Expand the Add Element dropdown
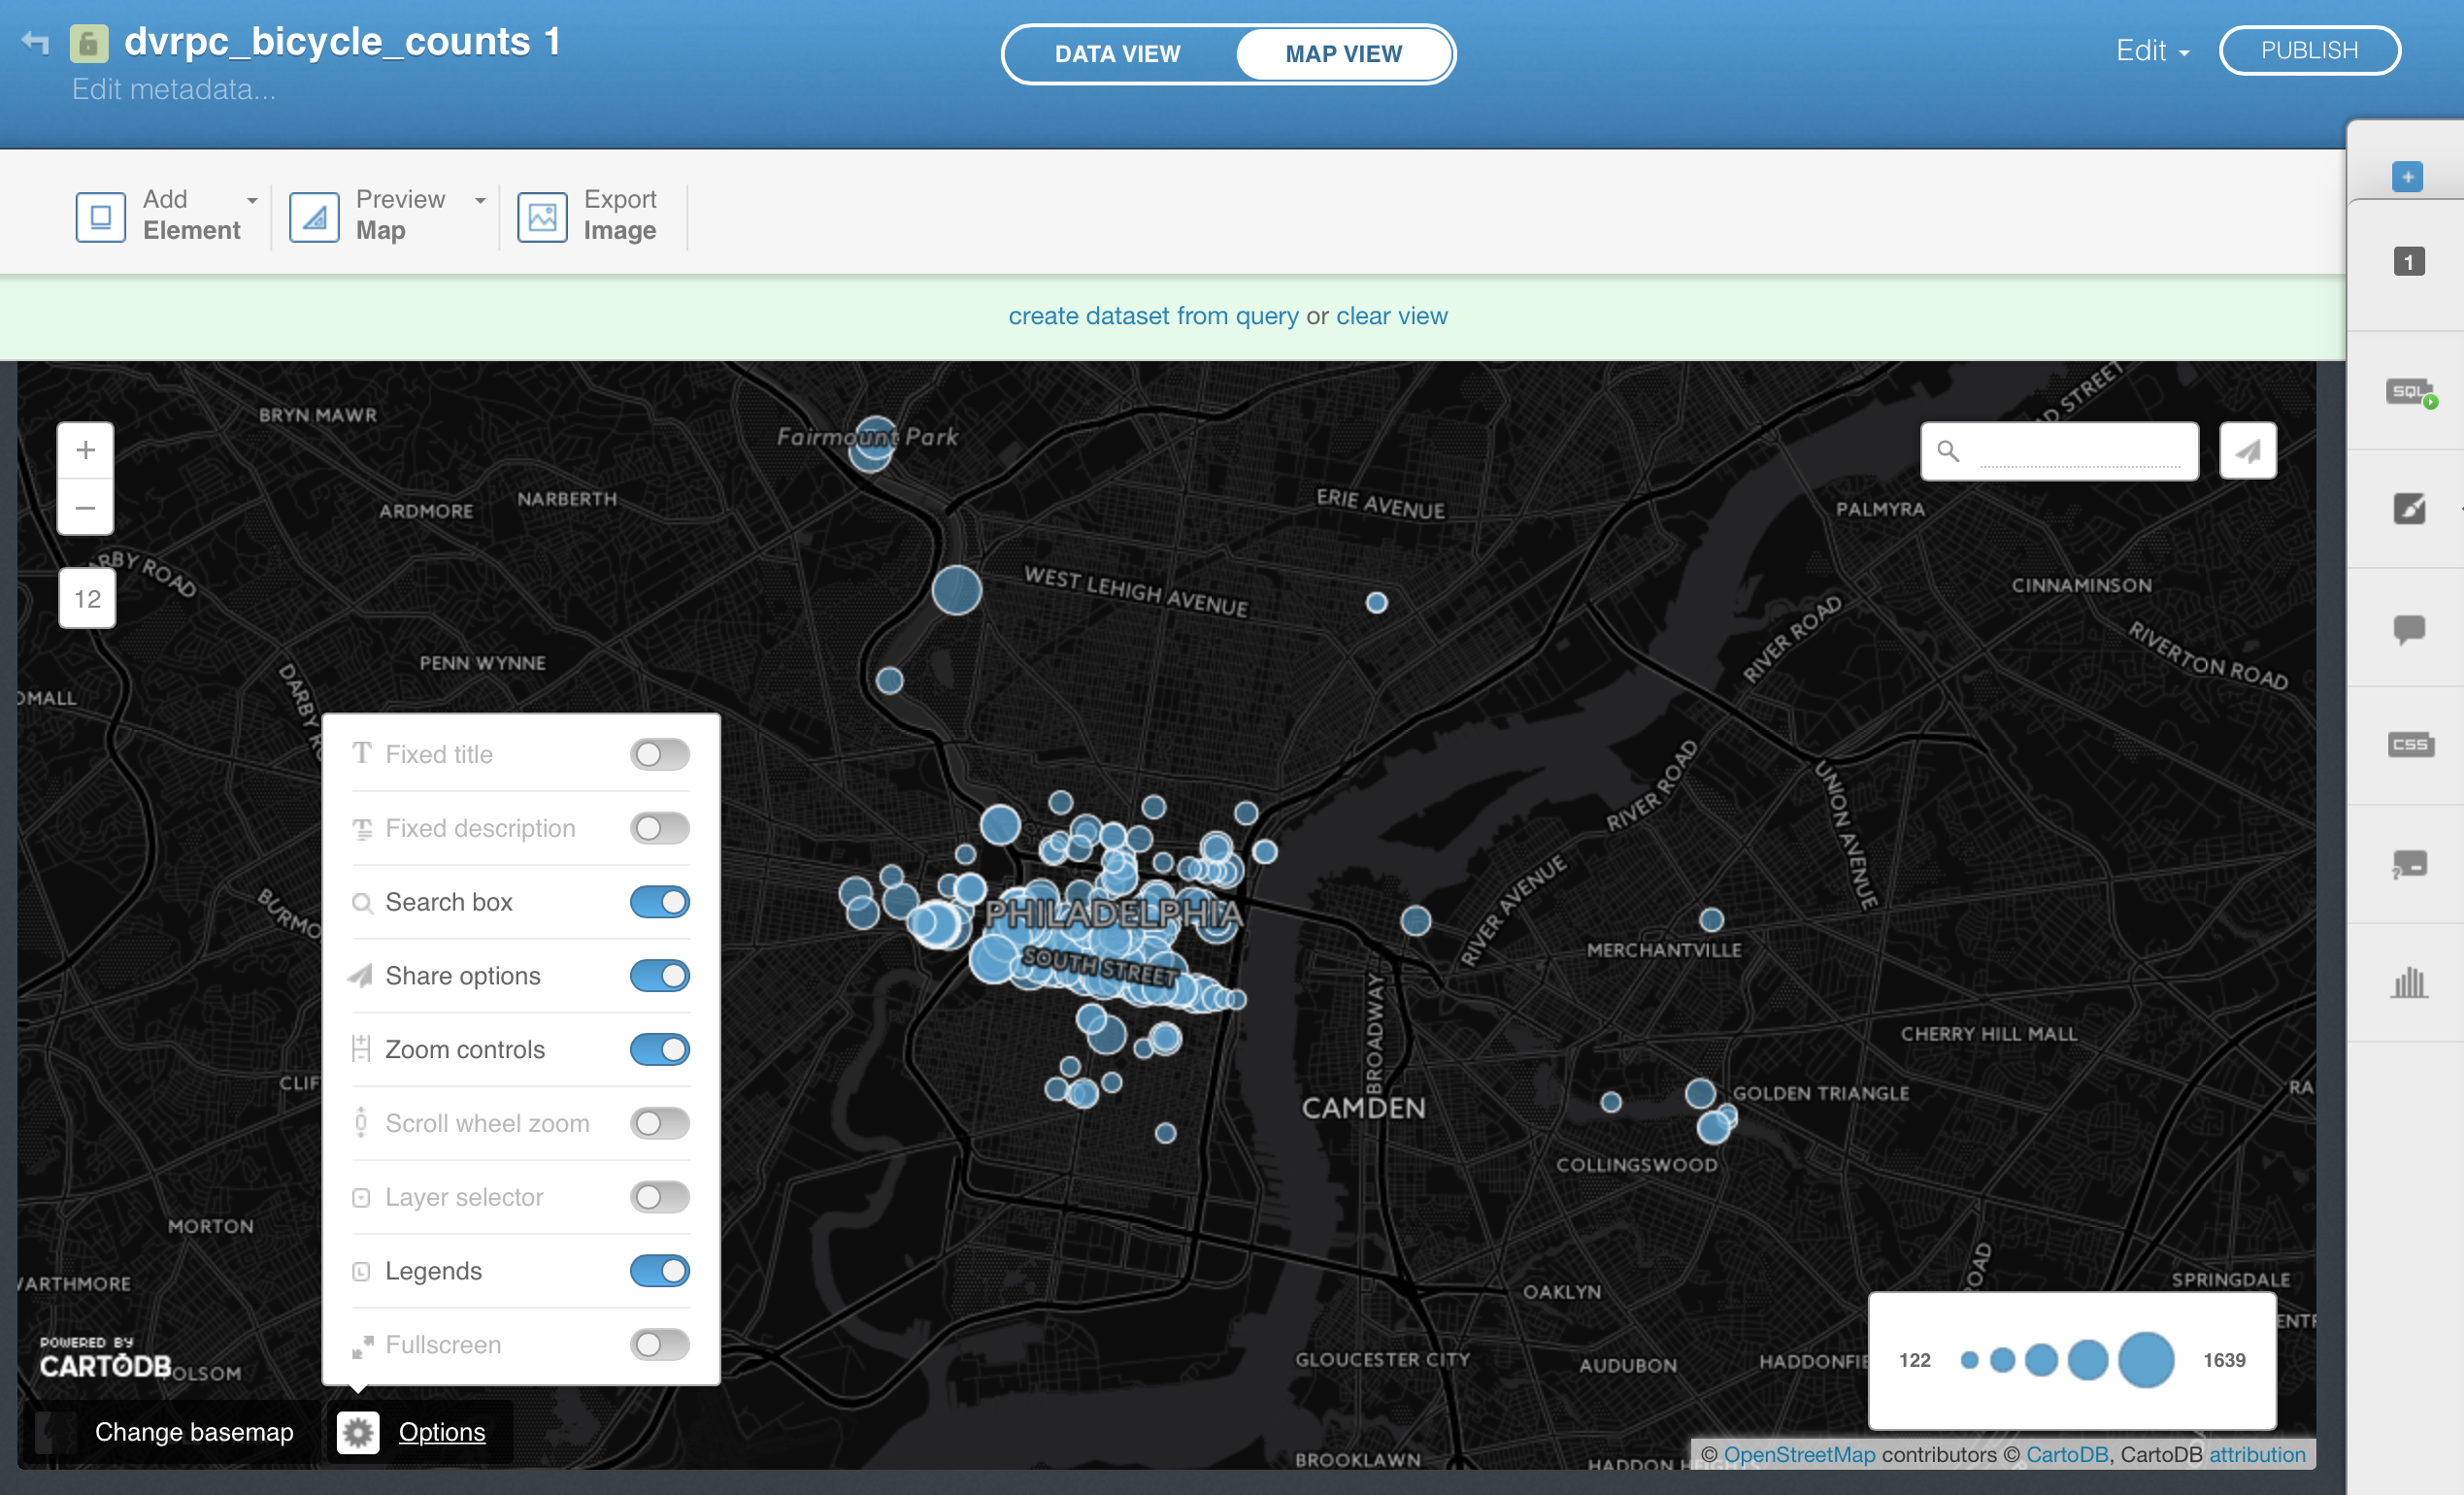The width and height of the screenshot is (2464, 1495). [252, 200]
